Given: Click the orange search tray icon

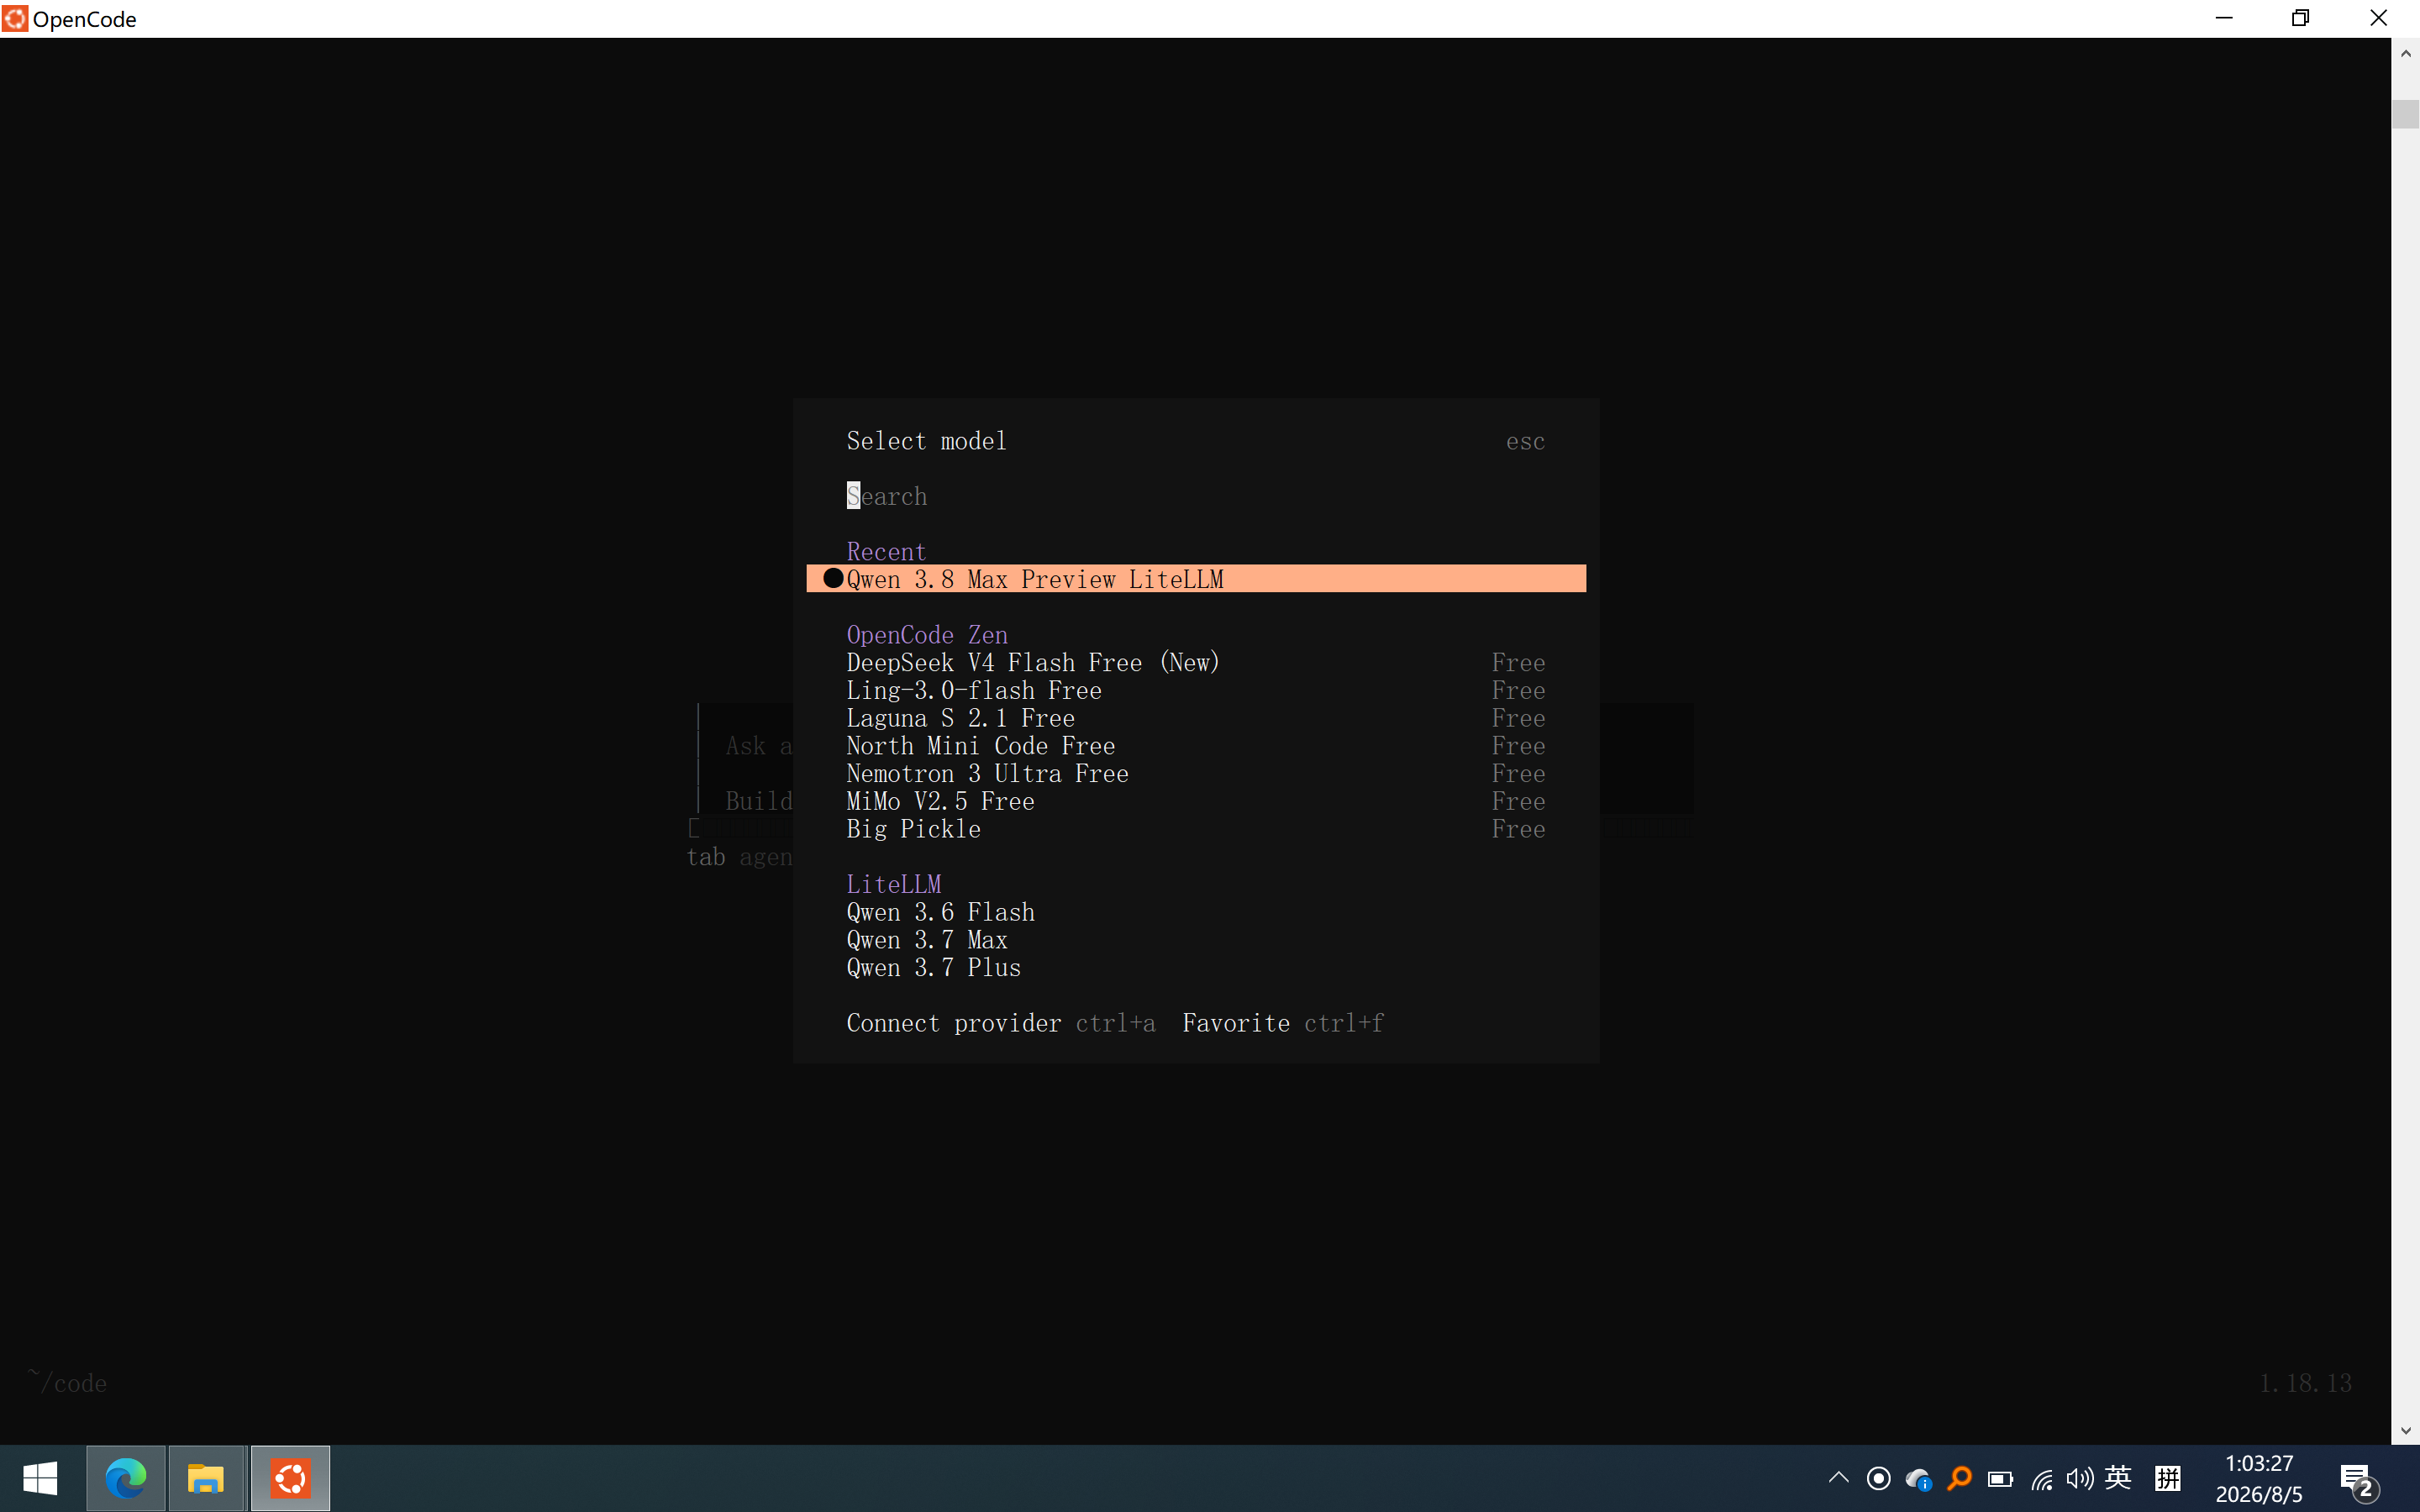Looking at the screenshot, I should pos(1959,1479).
